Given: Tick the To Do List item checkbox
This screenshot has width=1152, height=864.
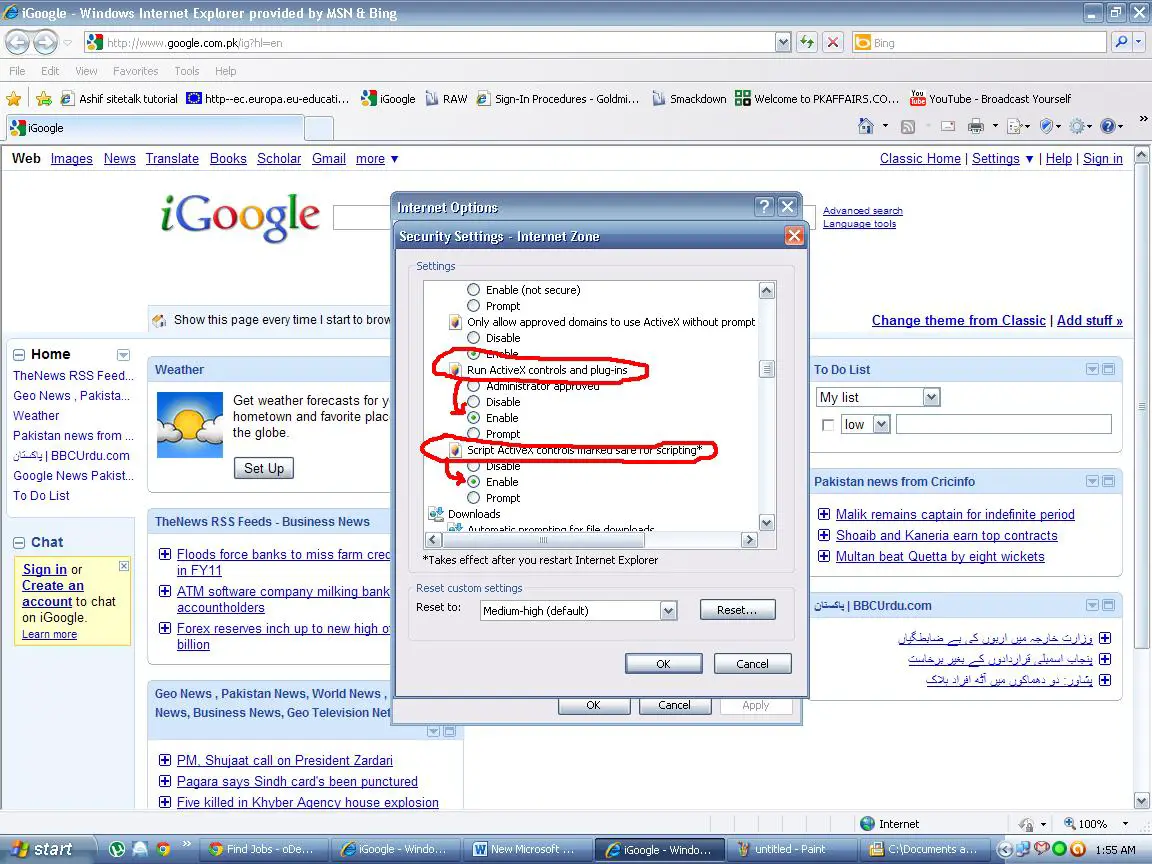Looking at the screenshot, I should click(x=828, y=425).
